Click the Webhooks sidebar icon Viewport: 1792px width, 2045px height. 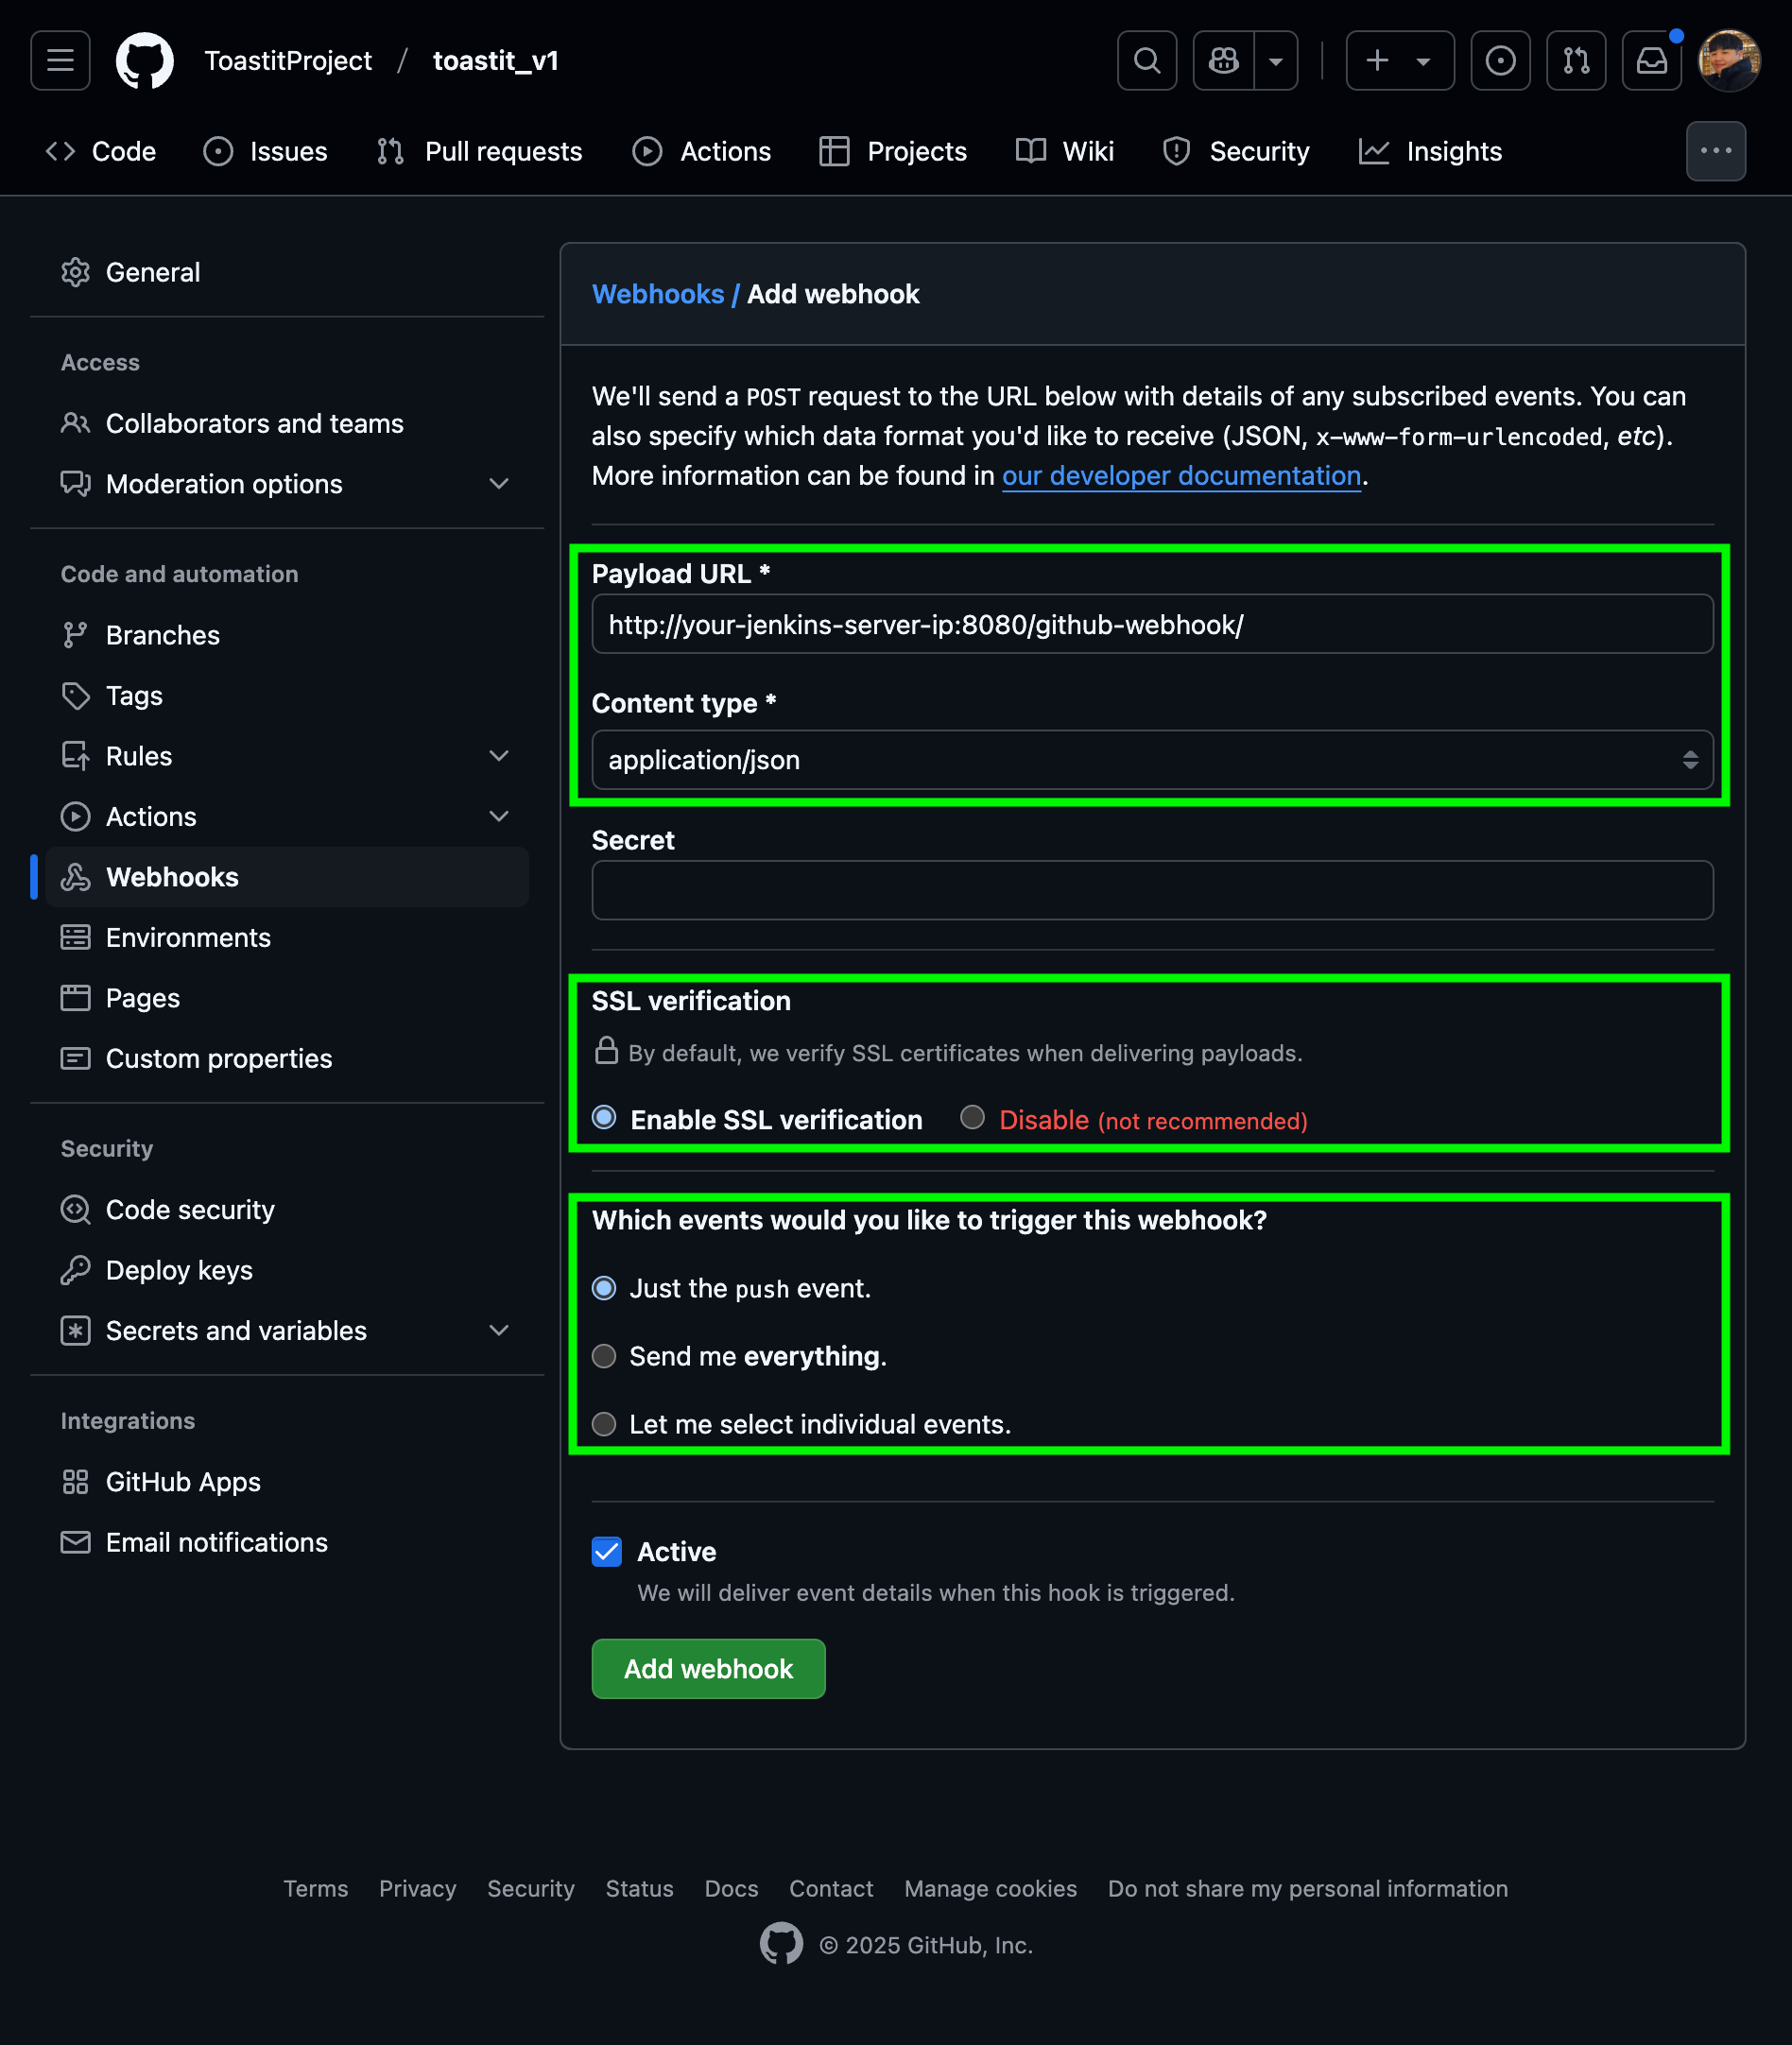(x=75, y=877)
